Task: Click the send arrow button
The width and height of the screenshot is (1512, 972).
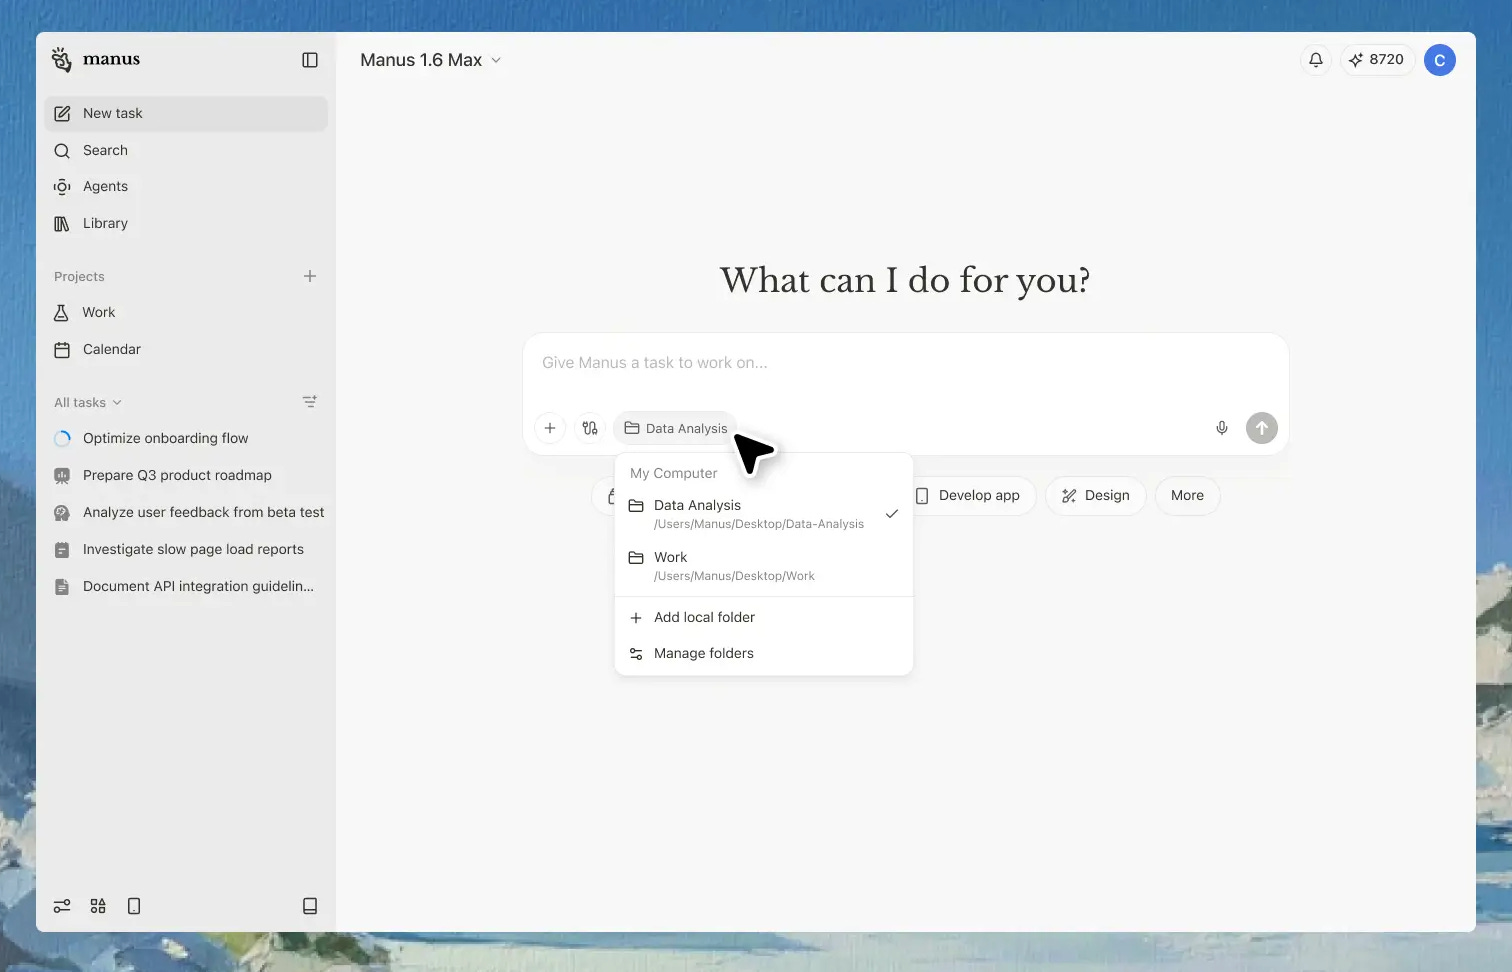Action: click(x=1262, y=428)
